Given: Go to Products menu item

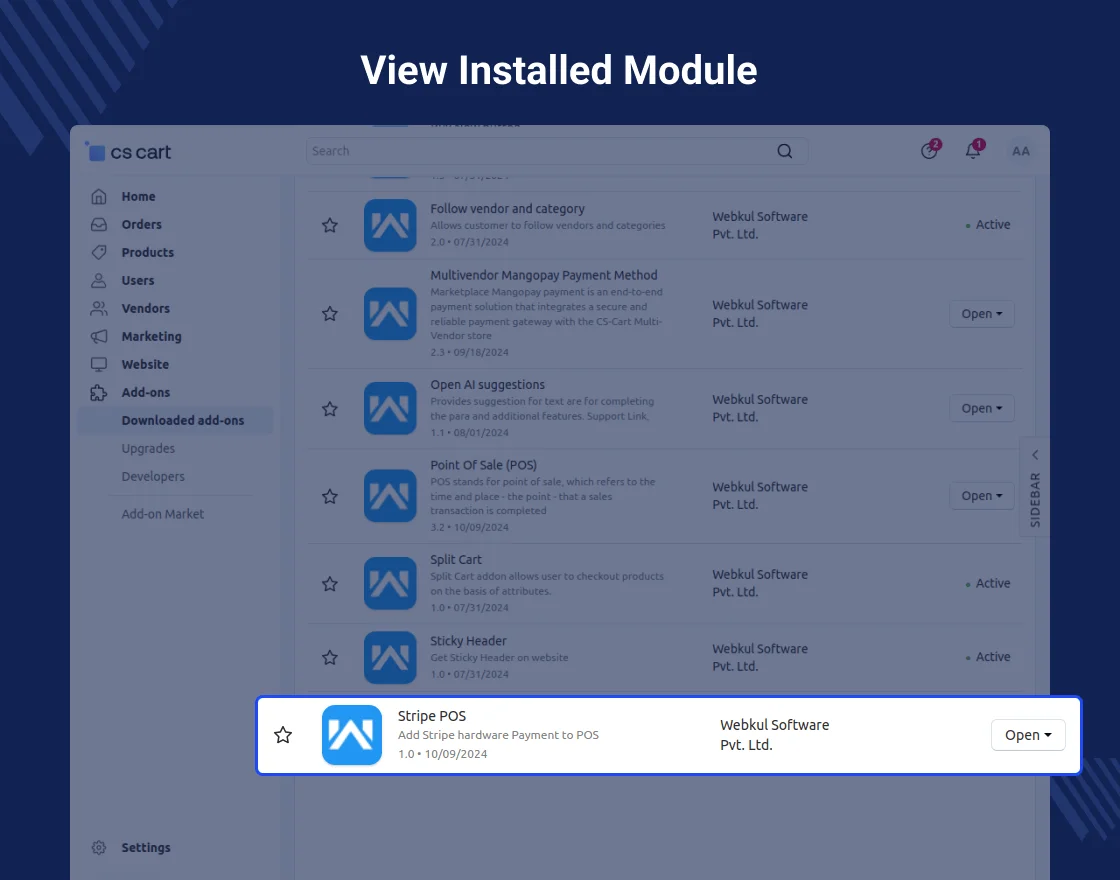Looking at the screenshot, I should click(148, 252).
